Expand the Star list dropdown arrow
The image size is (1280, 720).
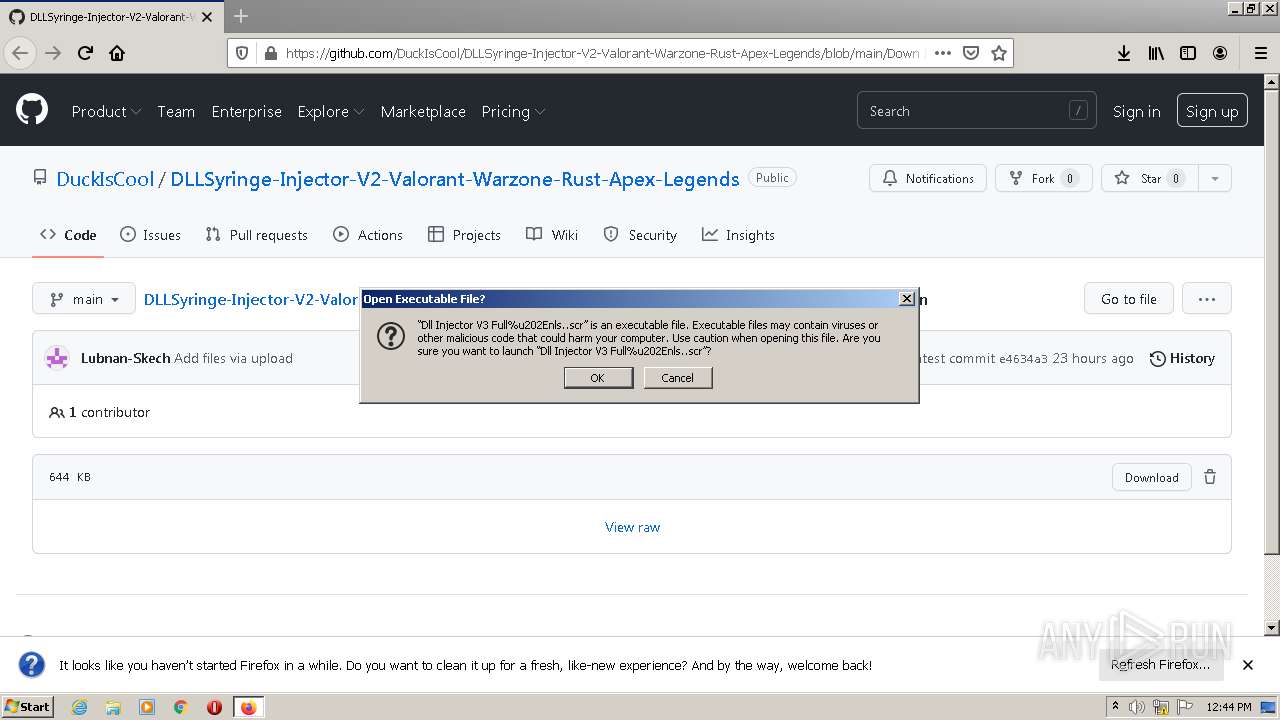1214,179
